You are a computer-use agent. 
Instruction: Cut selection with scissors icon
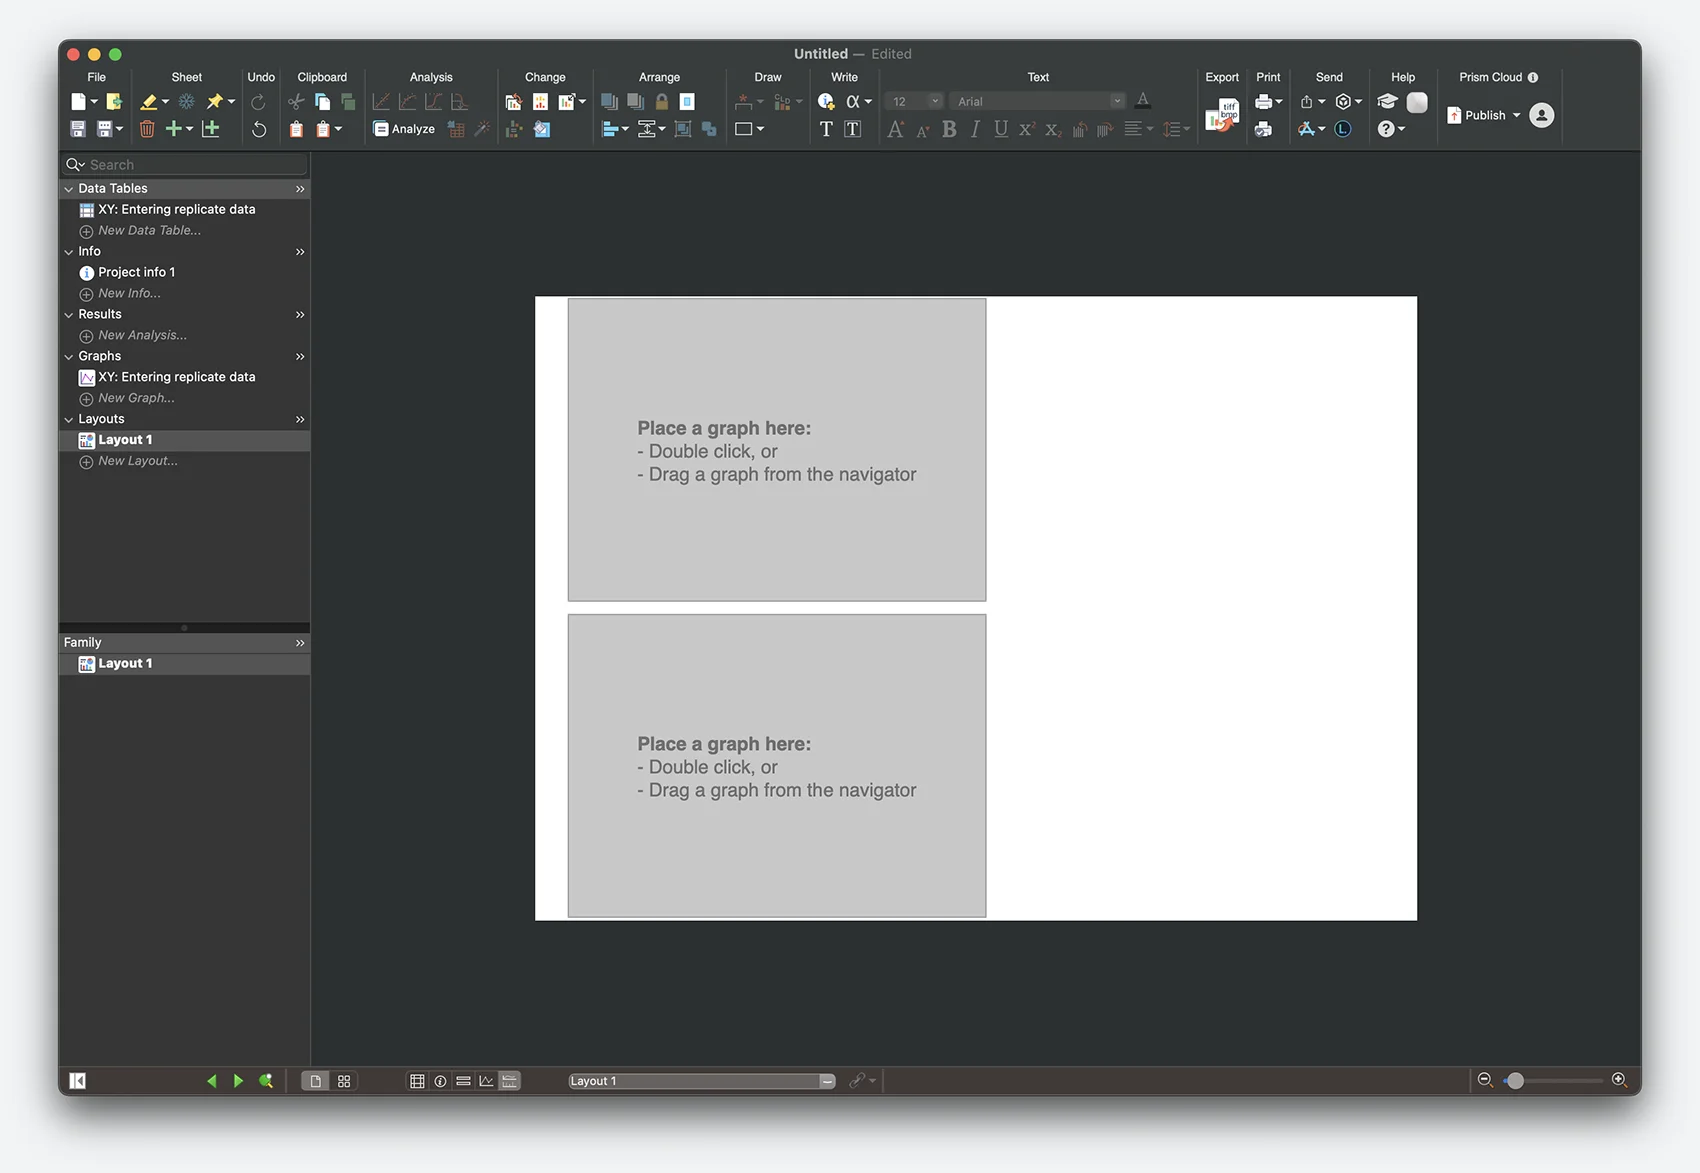point(296,101)
